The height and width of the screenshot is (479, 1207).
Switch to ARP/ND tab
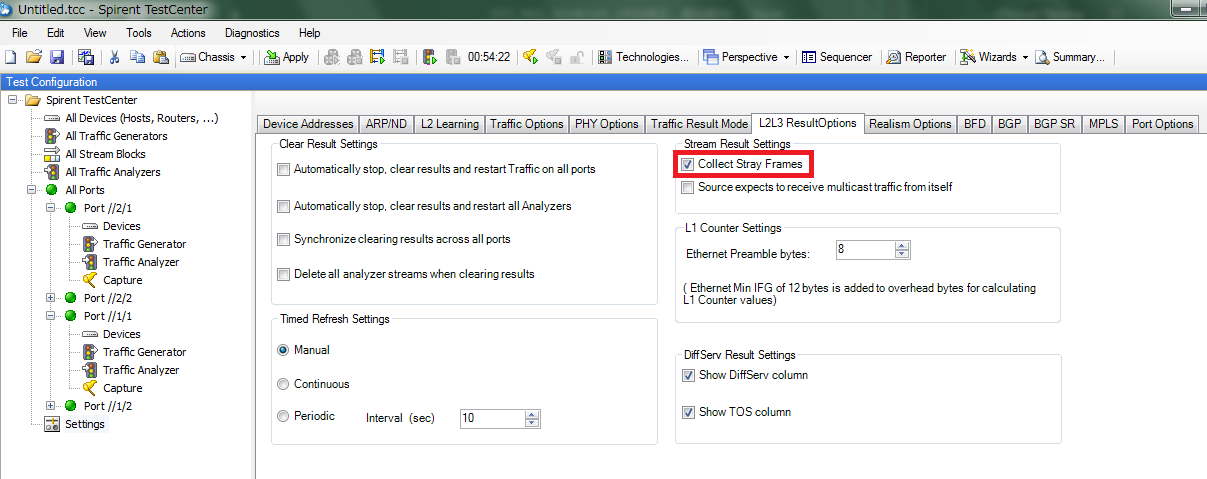[x=385, y=124]
